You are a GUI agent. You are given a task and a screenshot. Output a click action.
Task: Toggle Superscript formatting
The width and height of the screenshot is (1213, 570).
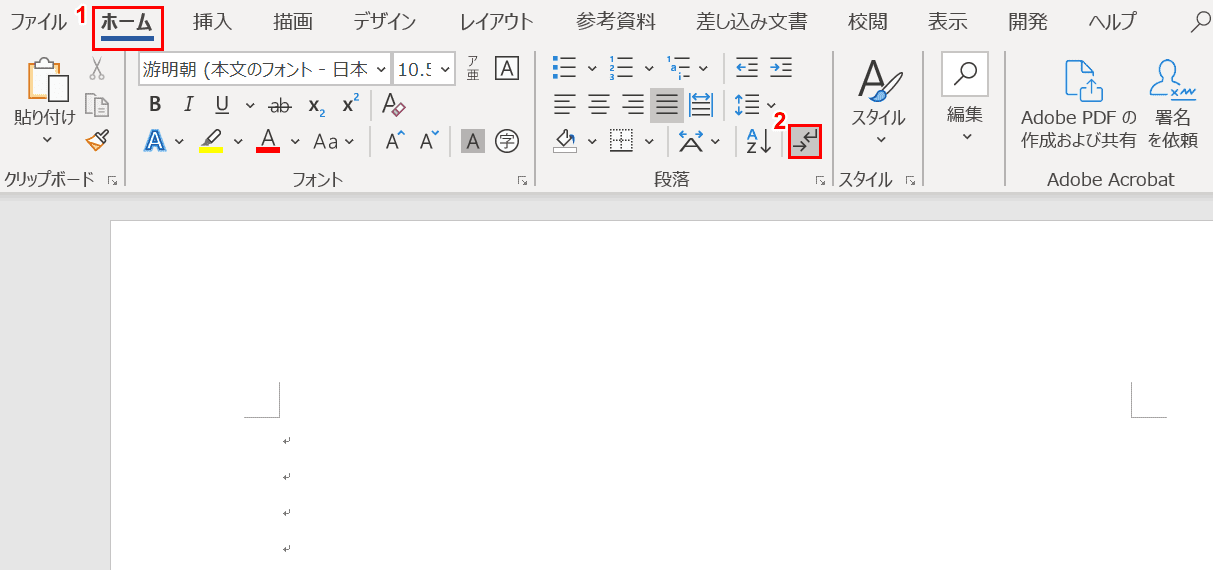tap(350, 105)
